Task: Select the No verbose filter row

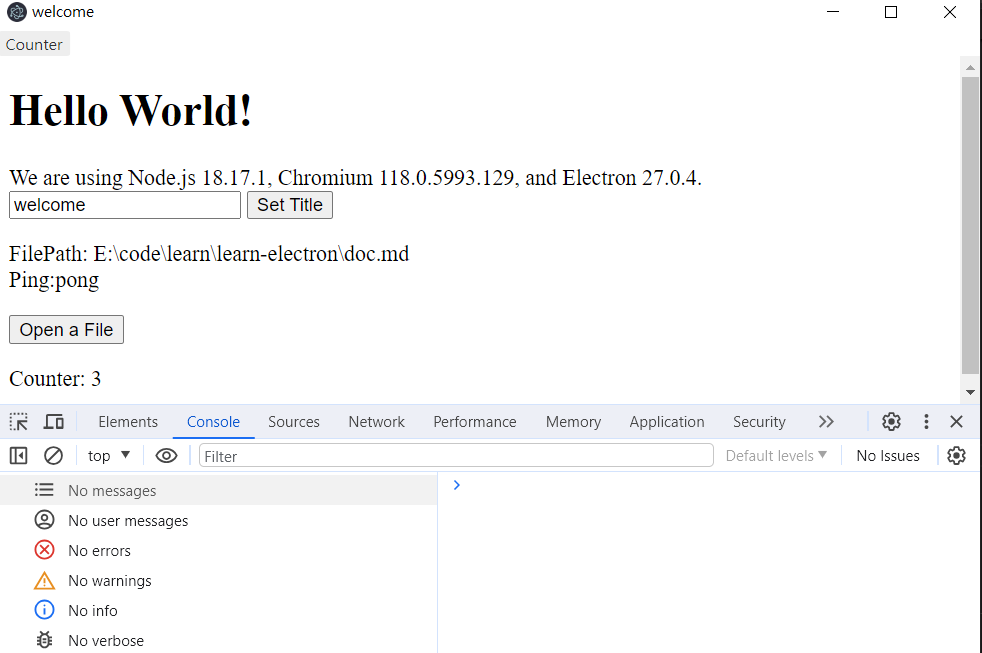Action: [219, 640]
